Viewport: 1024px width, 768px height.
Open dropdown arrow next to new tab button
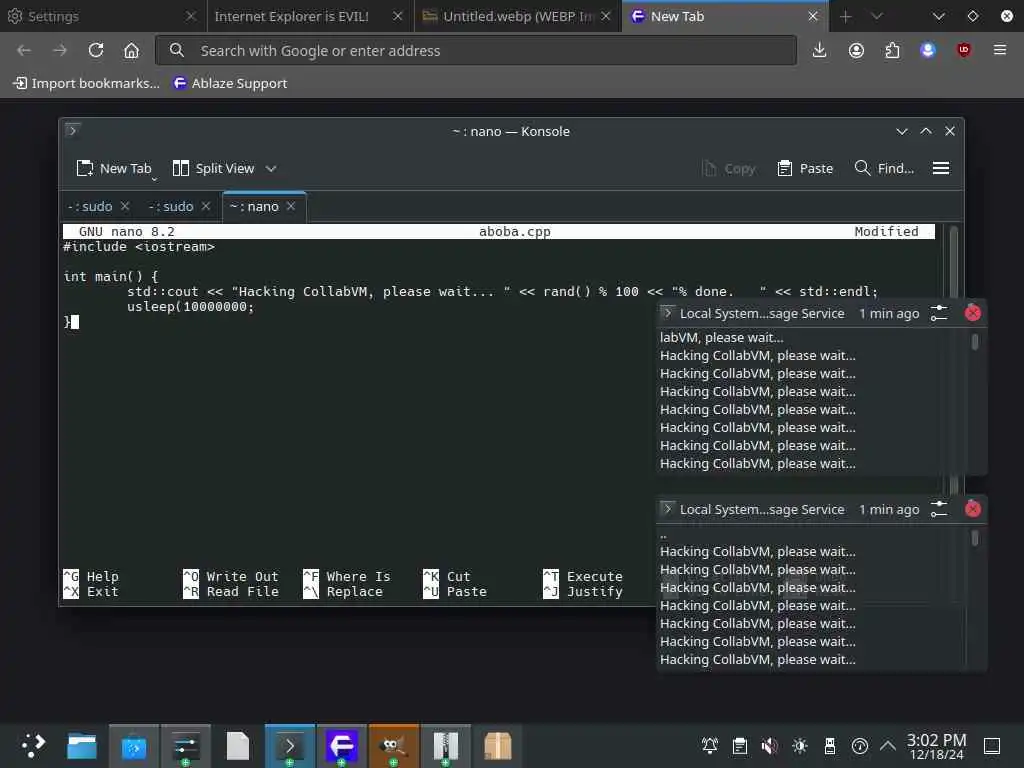(x=877, y=16)
